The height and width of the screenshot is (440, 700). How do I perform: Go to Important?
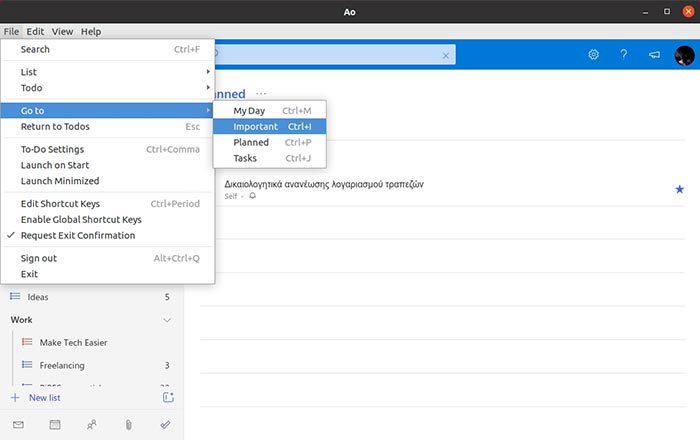[270, 127]
